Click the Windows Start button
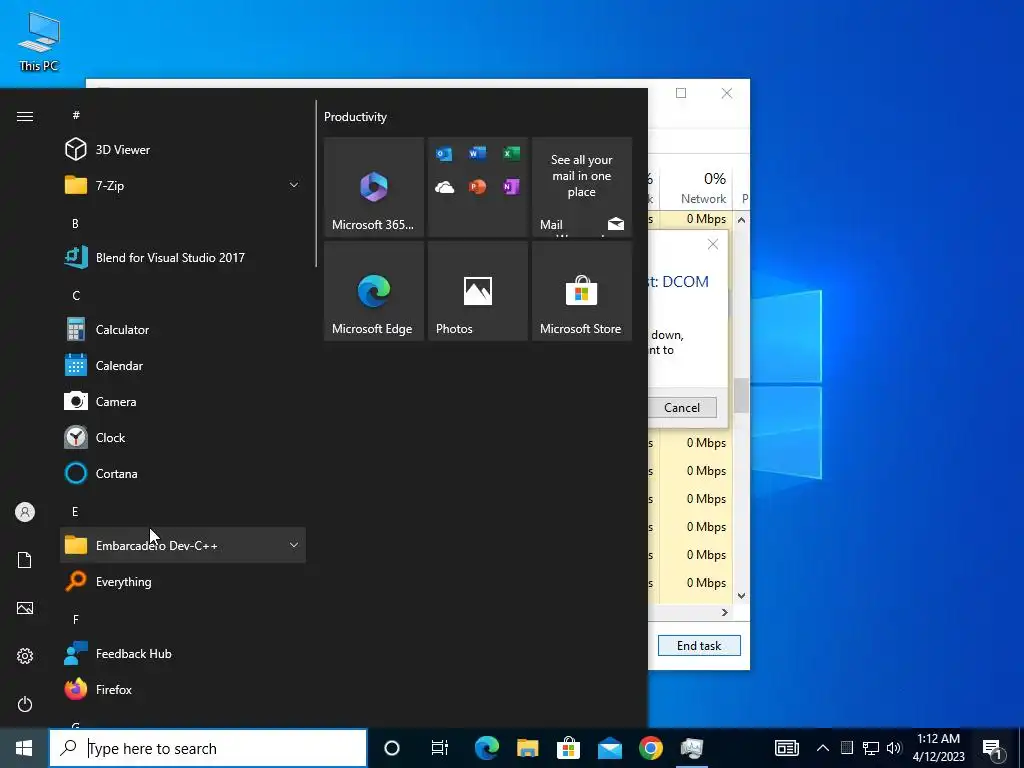 (24, 748)
